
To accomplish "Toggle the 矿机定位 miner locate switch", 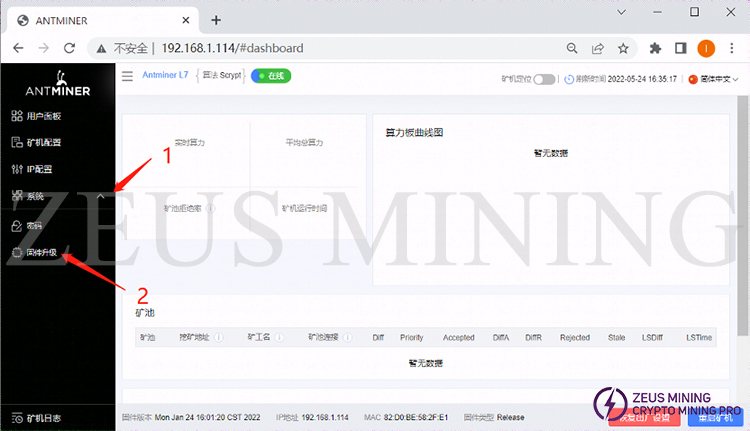I will pyautogui.click(x=544, y=79).
